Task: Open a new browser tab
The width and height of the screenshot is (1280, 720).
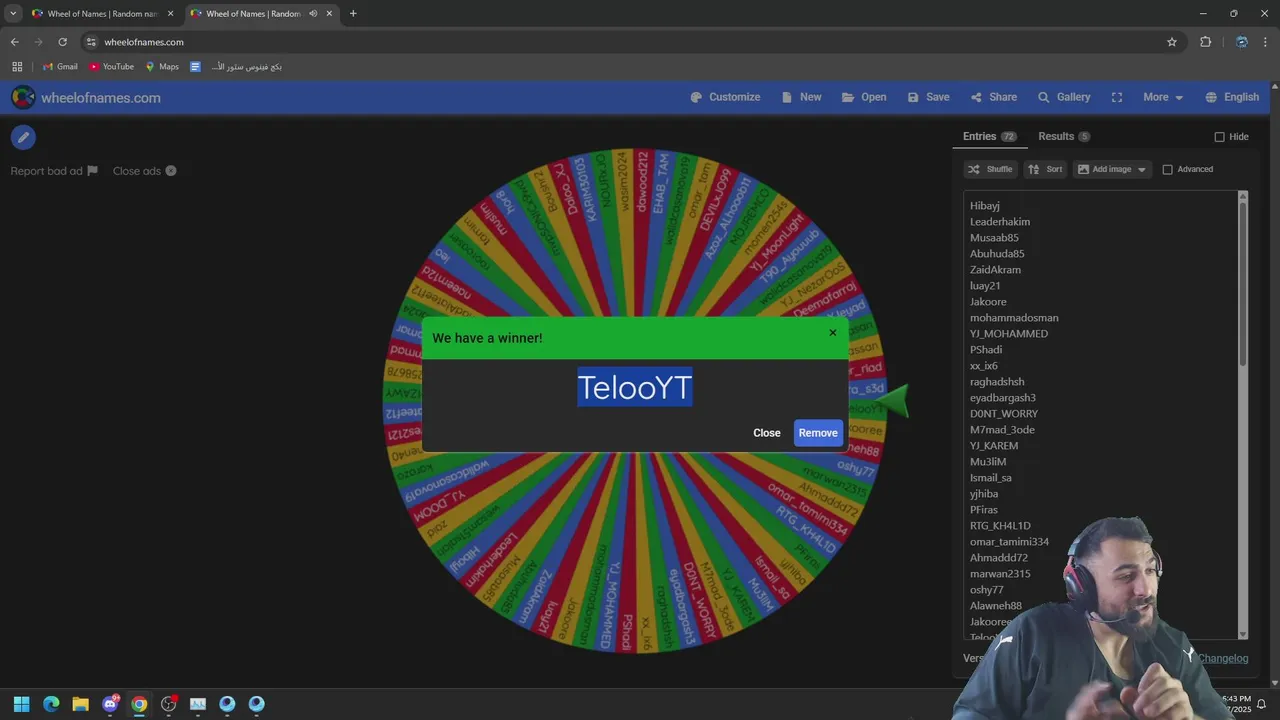Action: [353, 14]
